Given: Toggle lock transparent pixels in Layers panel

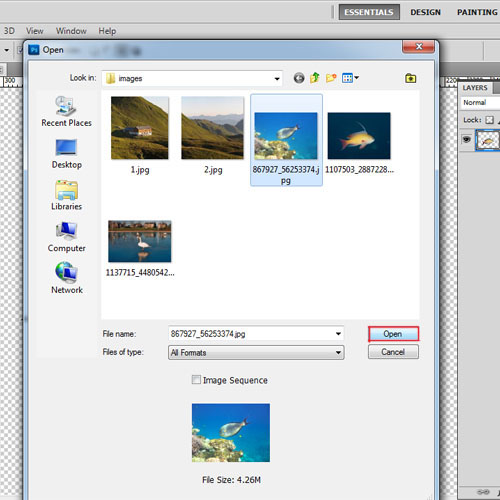Looking at the screenshot, I should point(489,120).
